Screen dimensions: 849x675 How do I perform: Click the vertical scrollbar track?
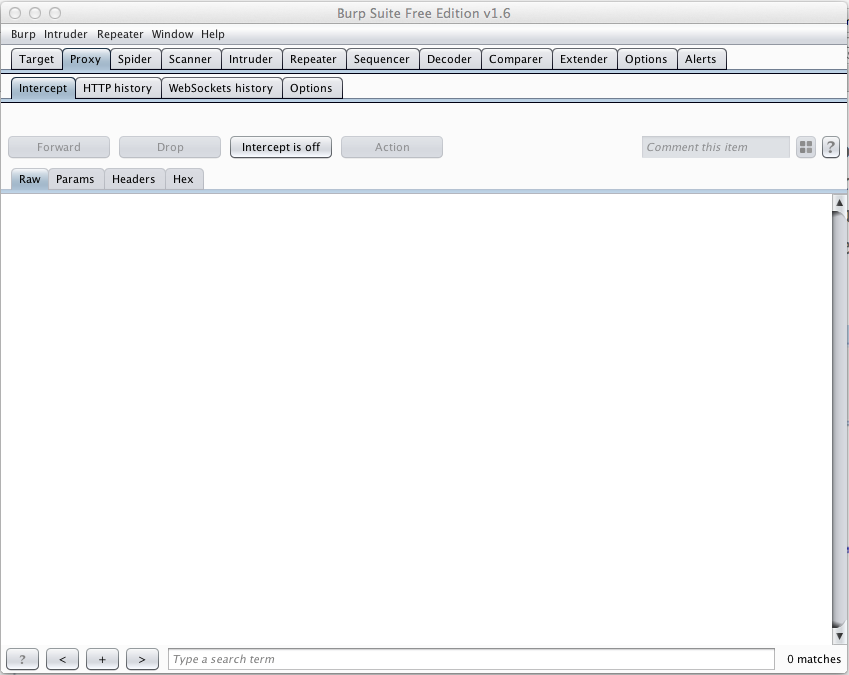click(x=839, y=420)
